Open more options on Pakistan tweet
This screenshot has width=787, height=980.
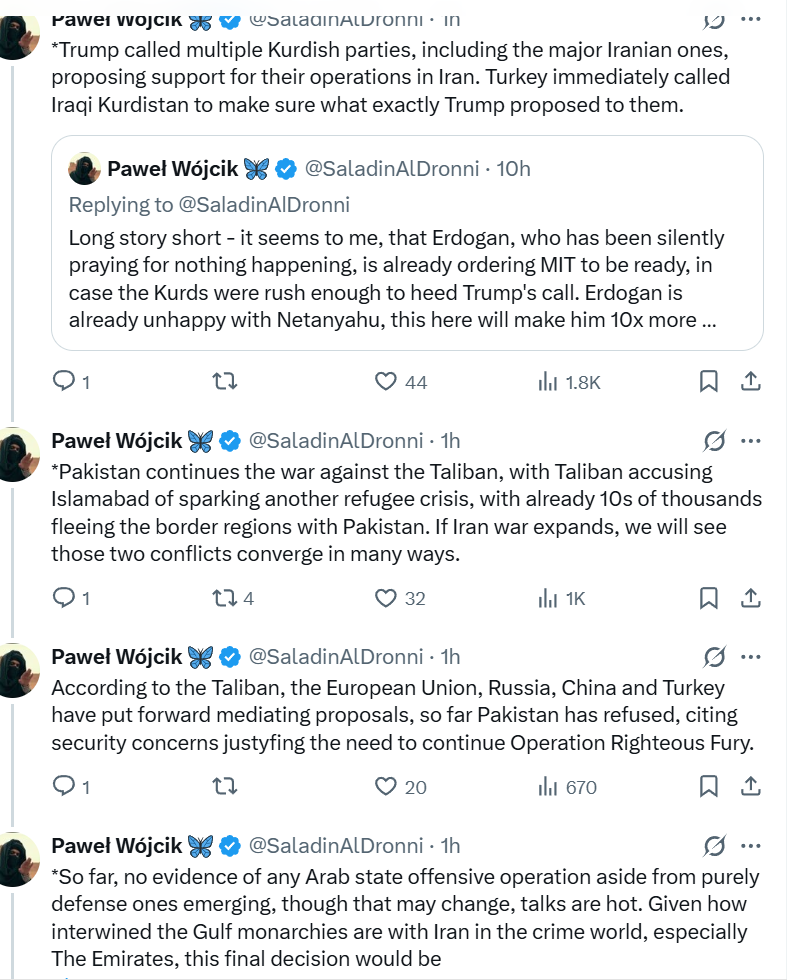tap(750, 440)
